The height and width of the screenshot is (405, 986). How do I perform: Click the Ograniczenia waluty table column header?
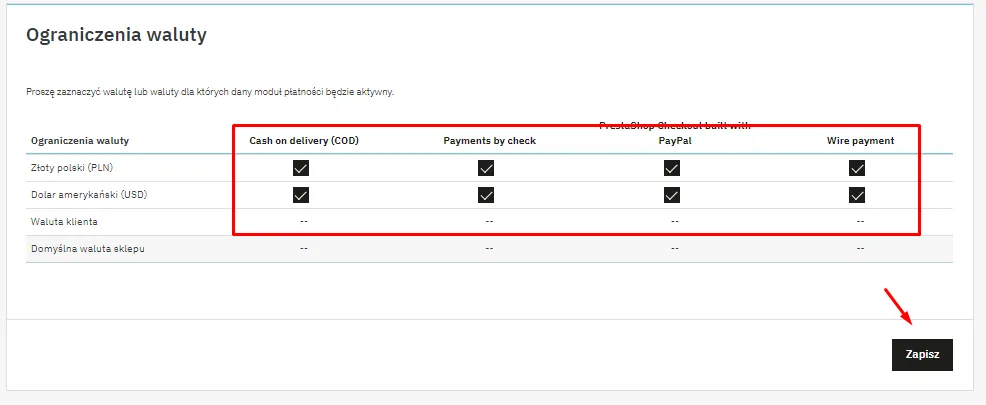tap(80, 141)
